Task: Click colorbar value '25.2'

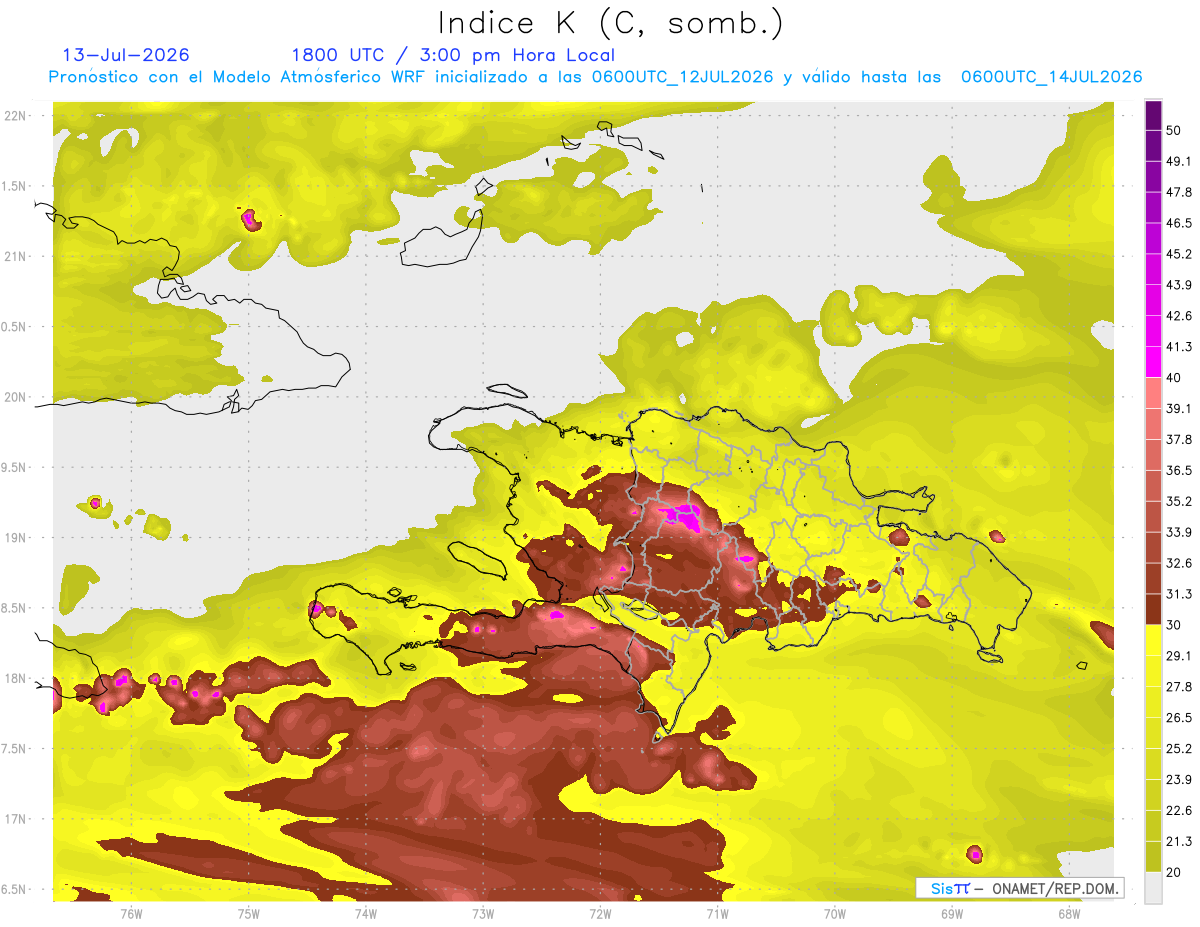Action: pyautogui.click(x=1180, y=749)
